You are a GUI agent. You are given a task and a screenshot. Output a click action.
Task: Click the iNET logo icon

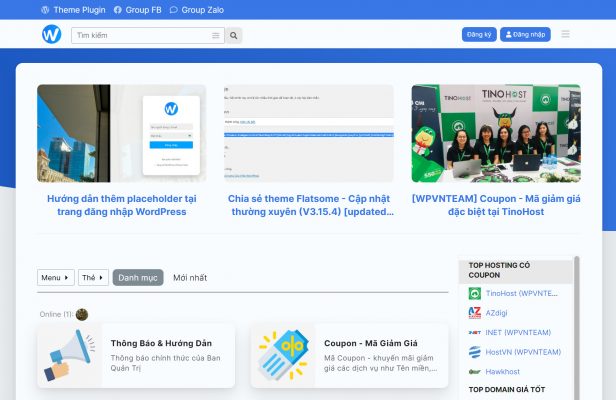pyautogui.click(x=475, y=332)
